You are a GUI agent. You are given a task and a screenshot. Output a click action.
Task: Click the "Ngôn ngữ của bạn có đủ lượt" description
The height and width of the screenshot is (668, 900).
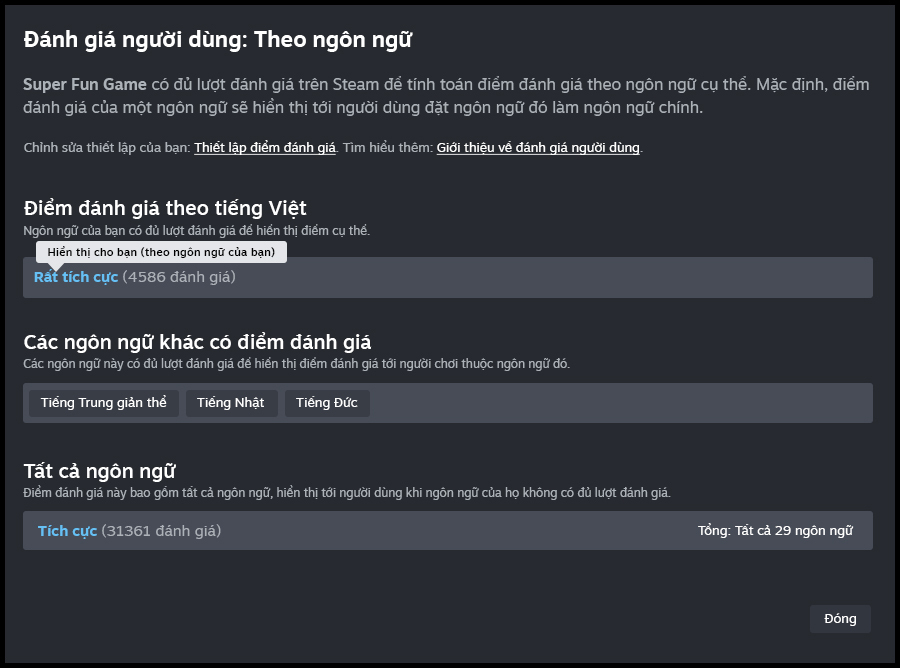197,231
